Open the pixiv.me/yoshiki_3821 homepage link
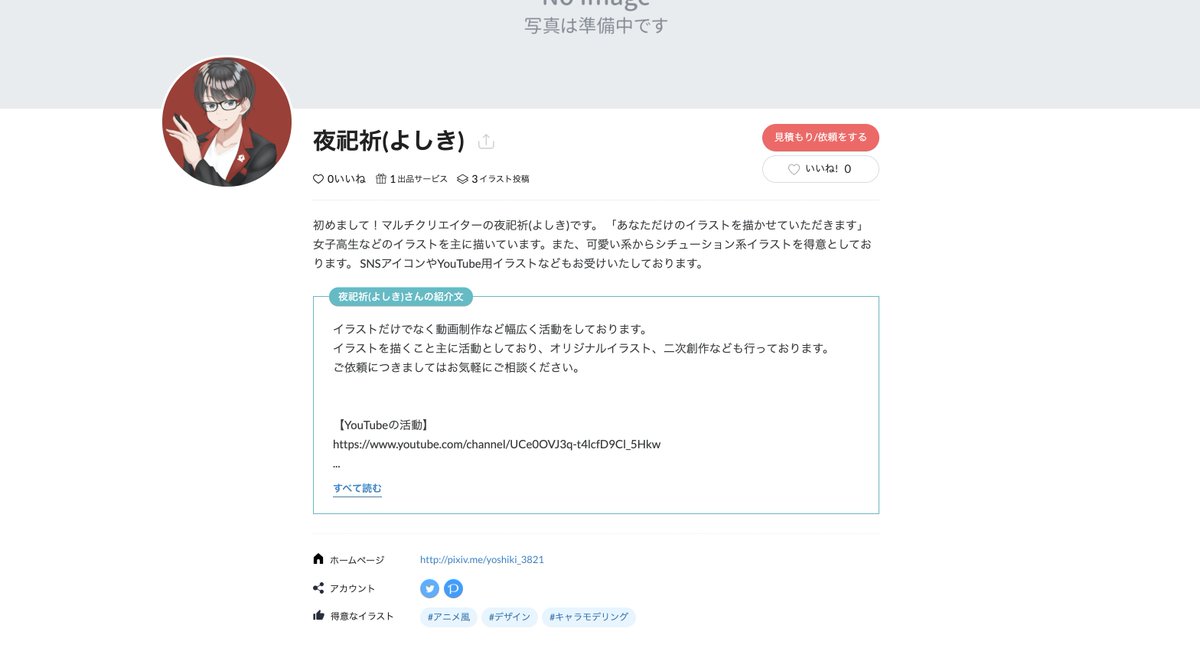This screenshot has height=648, width=1200. tap(482, 560)
